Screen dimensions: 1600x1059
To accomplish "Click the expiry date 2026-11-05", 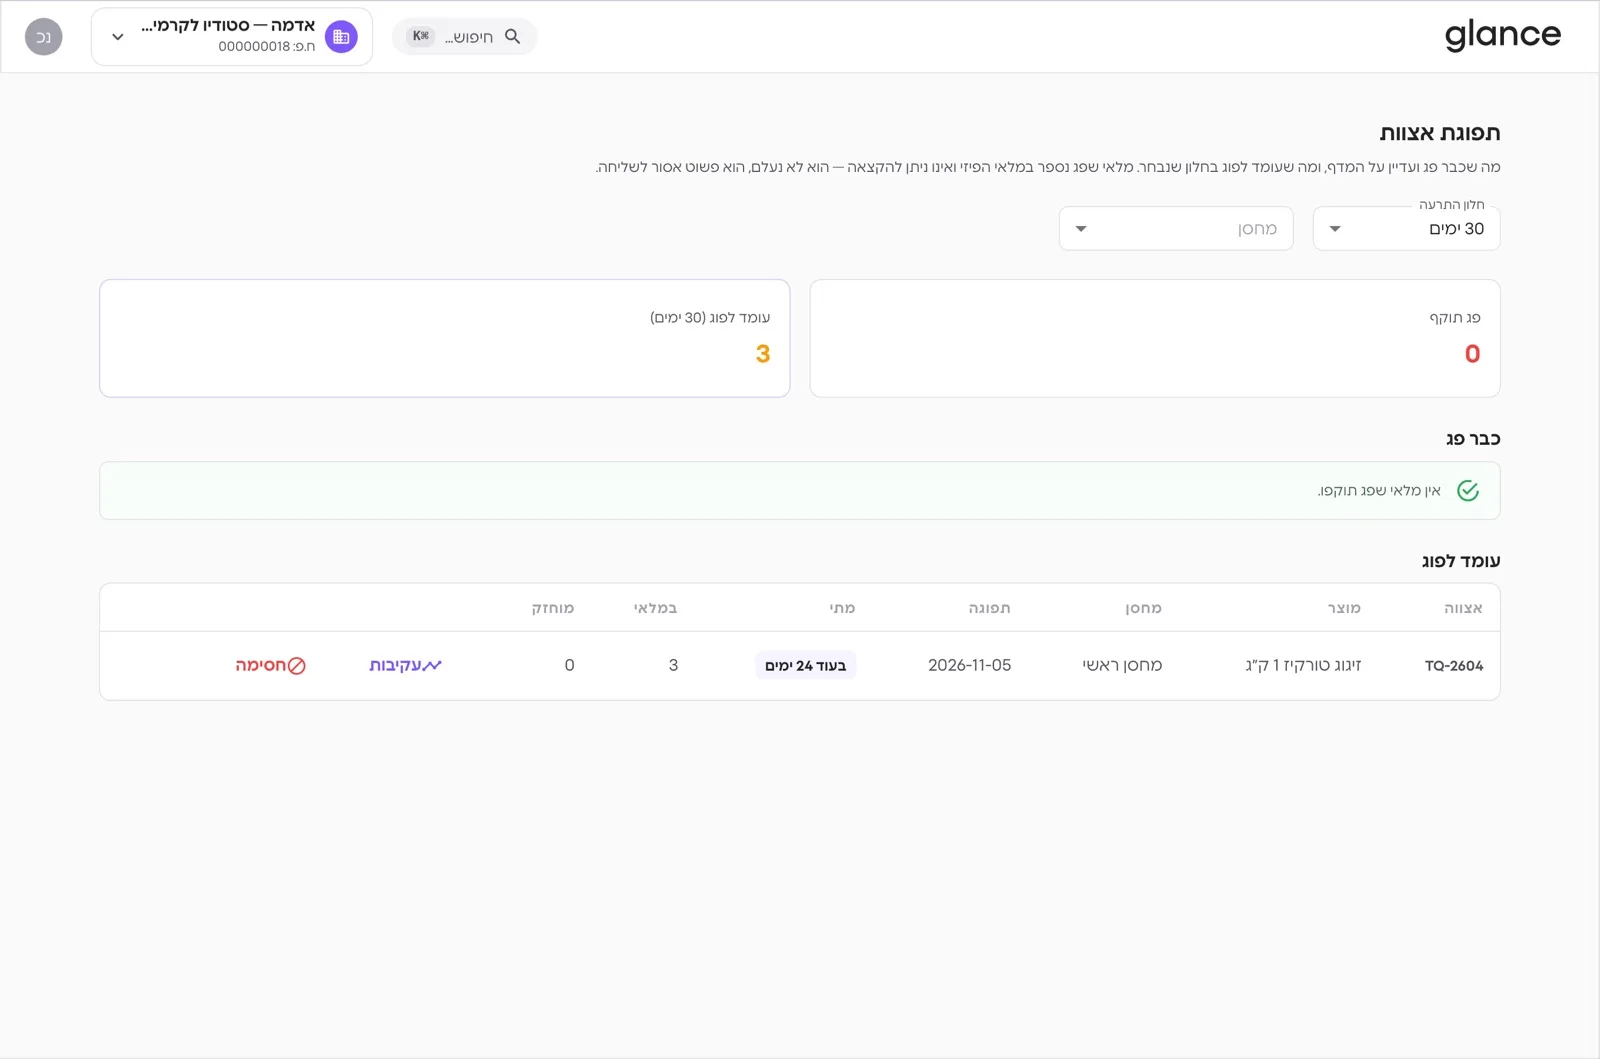I will (x=970, y=666).
